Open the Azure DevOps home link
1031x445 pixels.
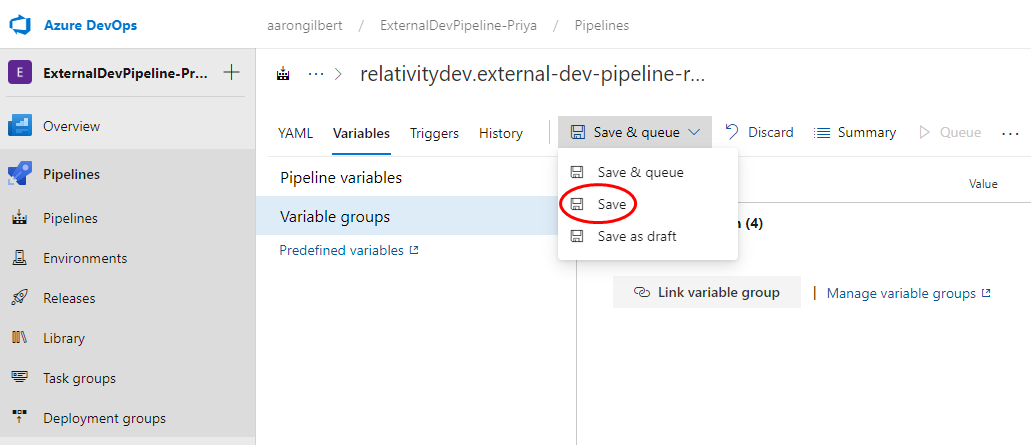coord(91,26)
